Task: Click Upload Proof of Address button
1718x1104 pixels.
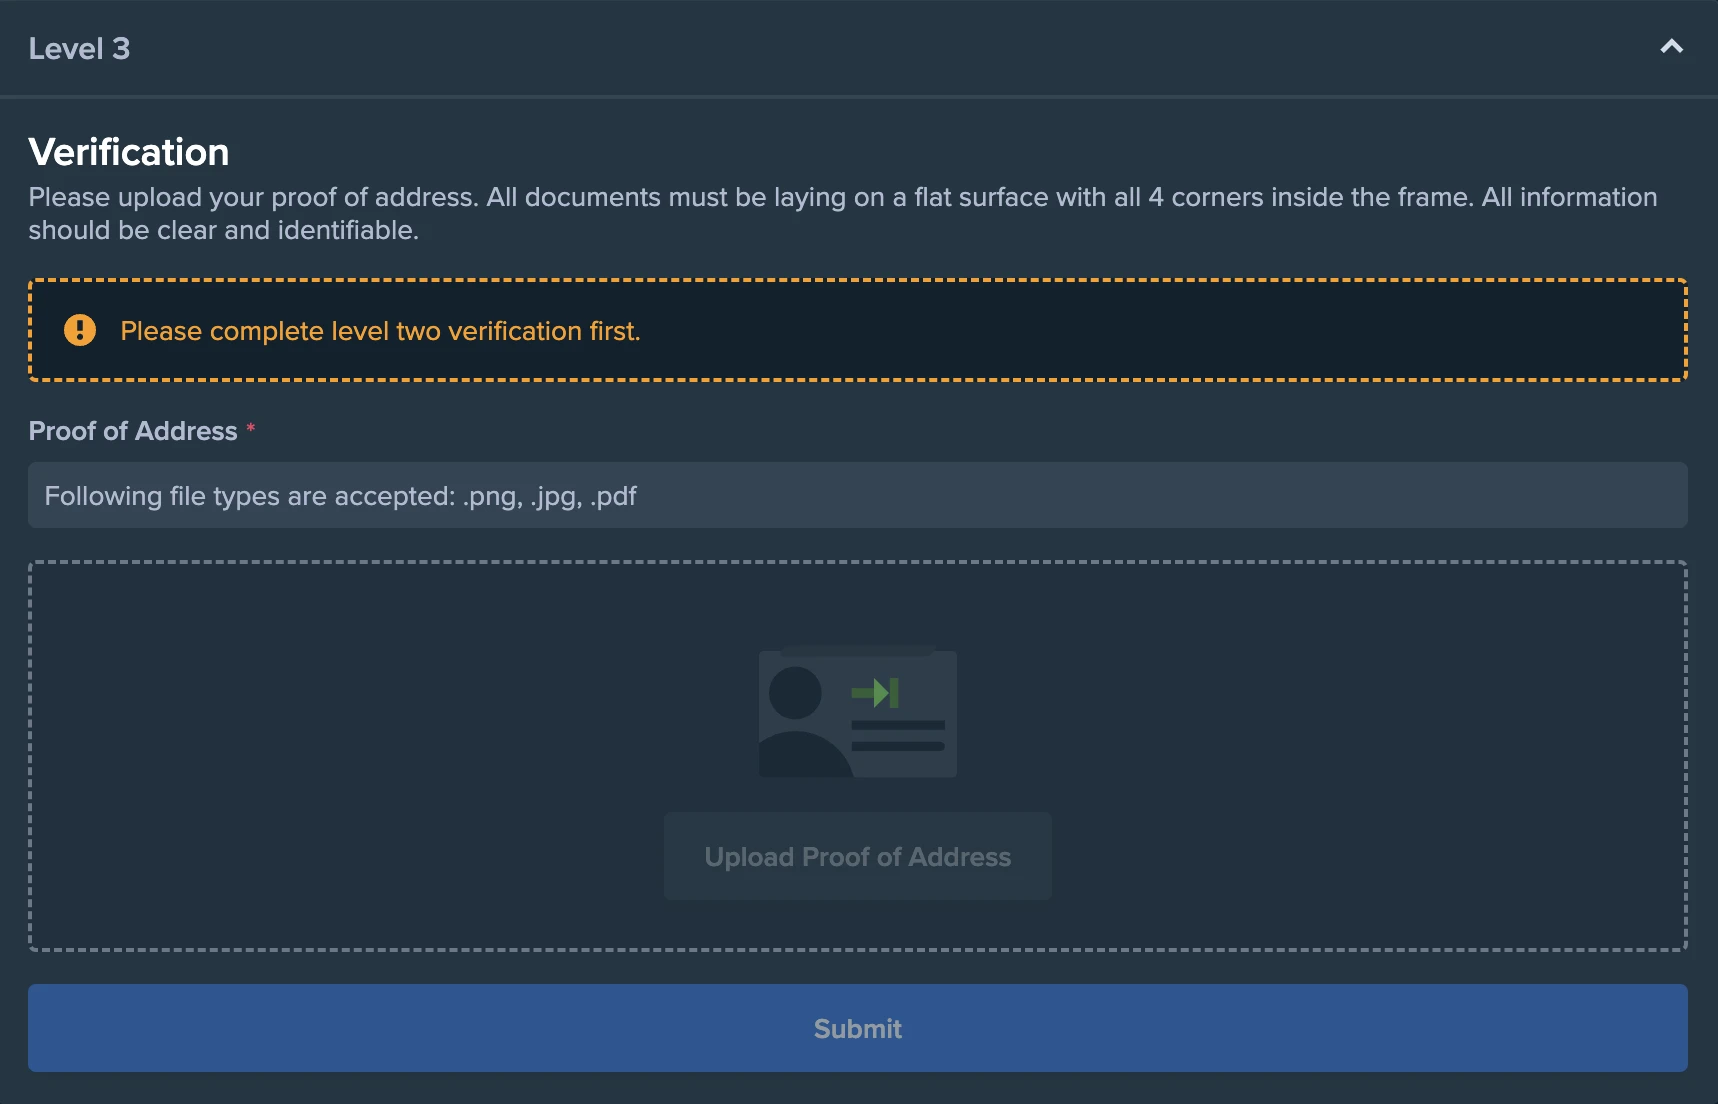Action: click(858, 856)
